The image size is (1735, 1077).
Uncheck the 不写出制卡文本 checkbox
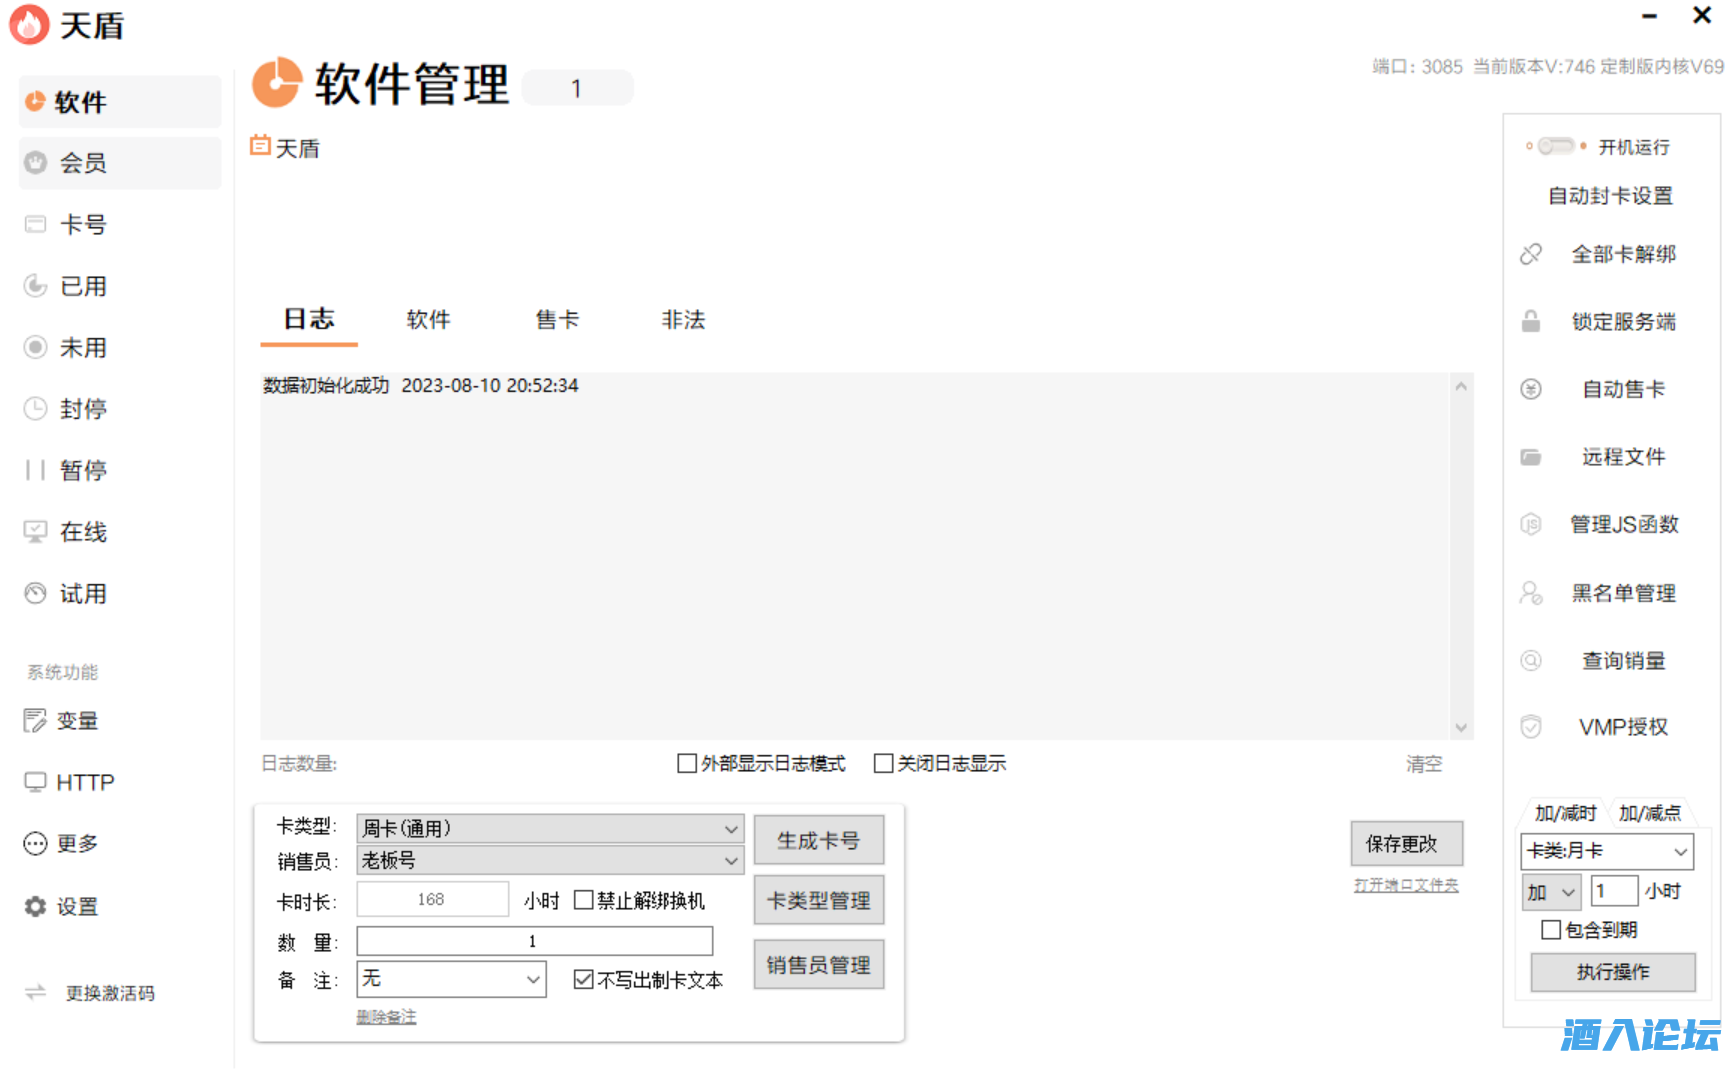point(583,980)
